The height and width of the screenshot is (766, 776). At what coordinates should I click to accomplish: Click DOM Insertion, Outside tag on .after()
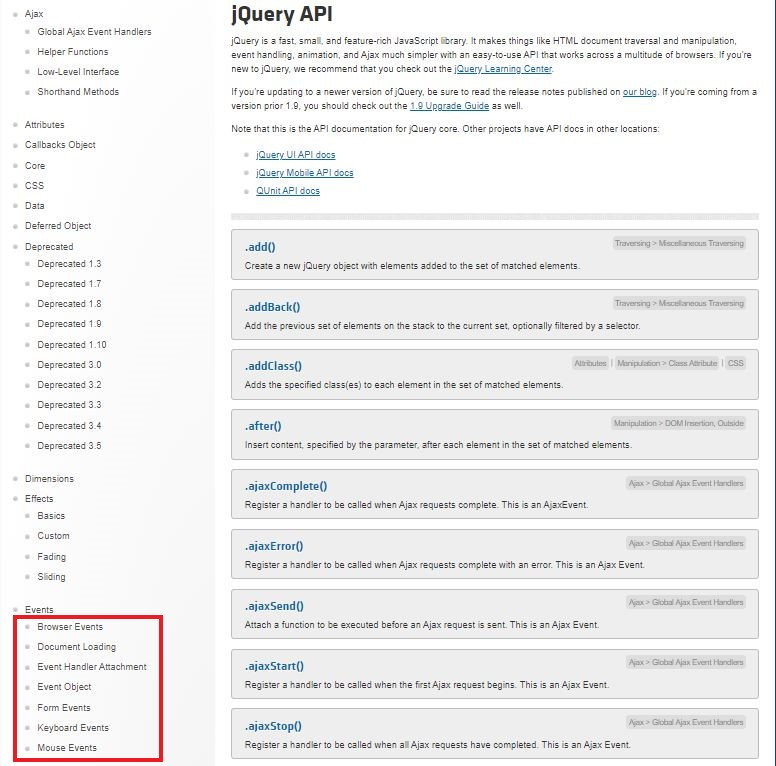(704, 423)
